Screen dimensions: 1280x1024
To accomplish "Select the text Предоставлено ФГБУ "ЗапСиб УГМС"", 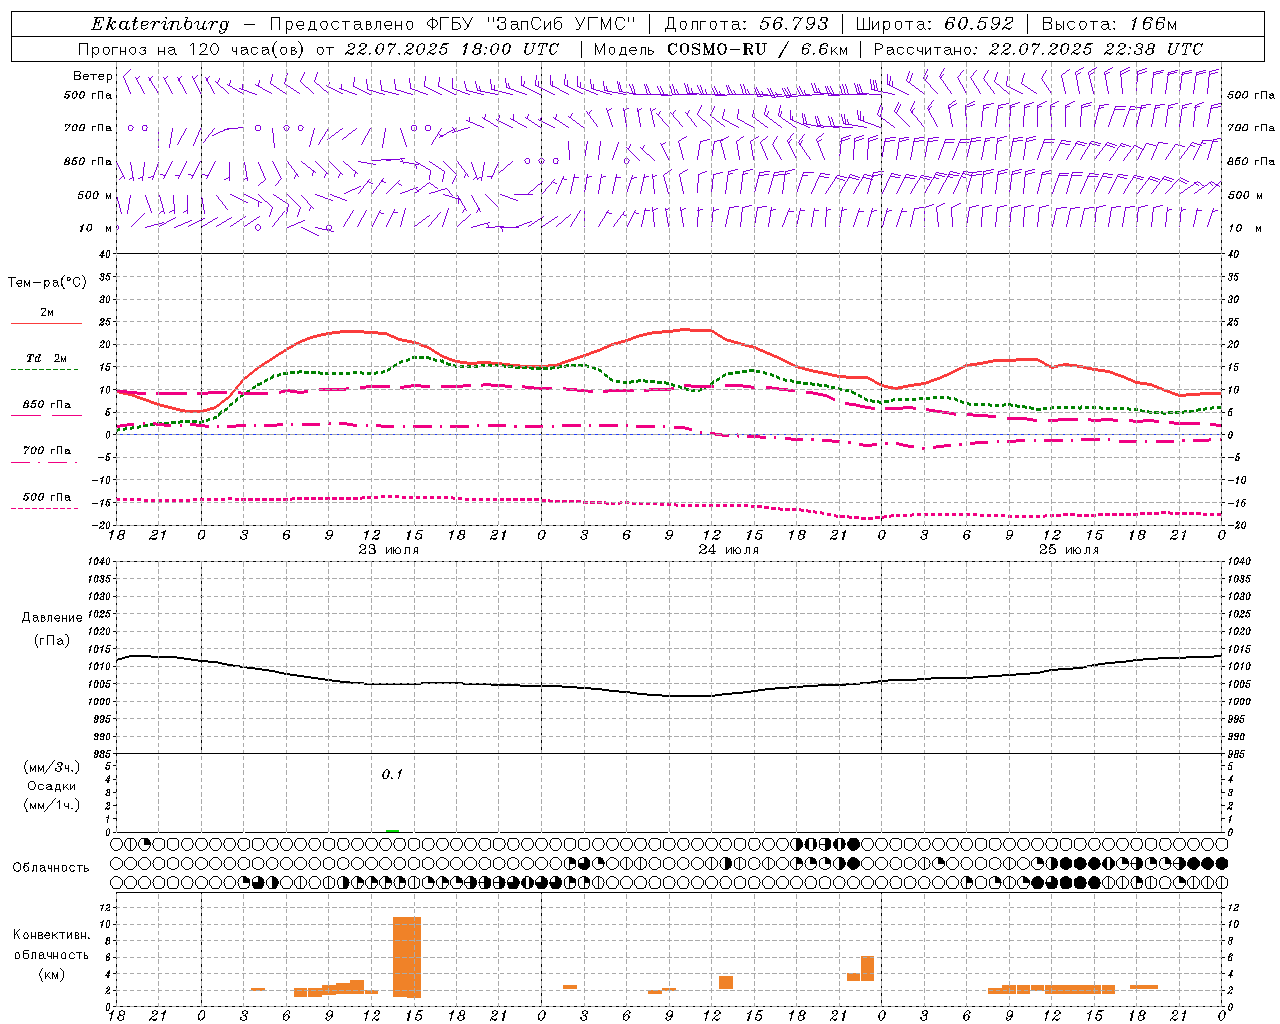I will click(x=453, y=24).
